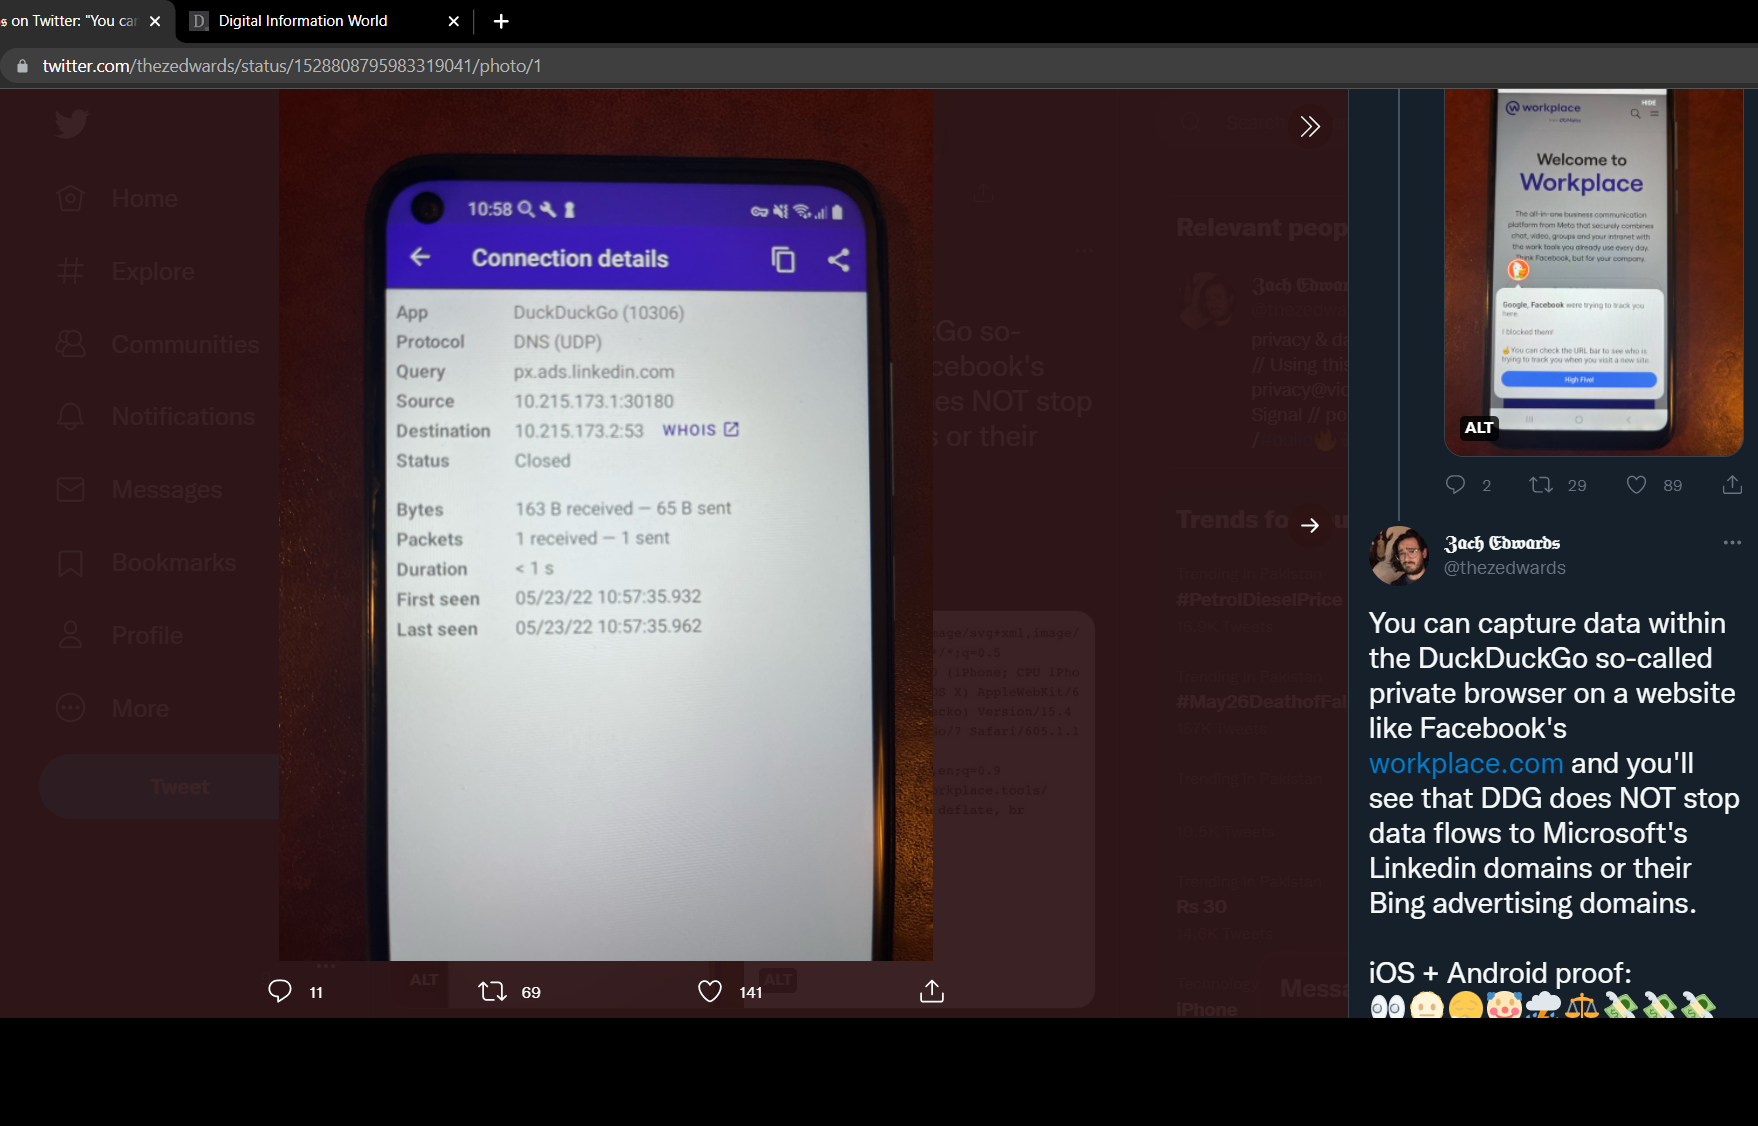Share the side panel tweet

click(x=1732, y=485)
